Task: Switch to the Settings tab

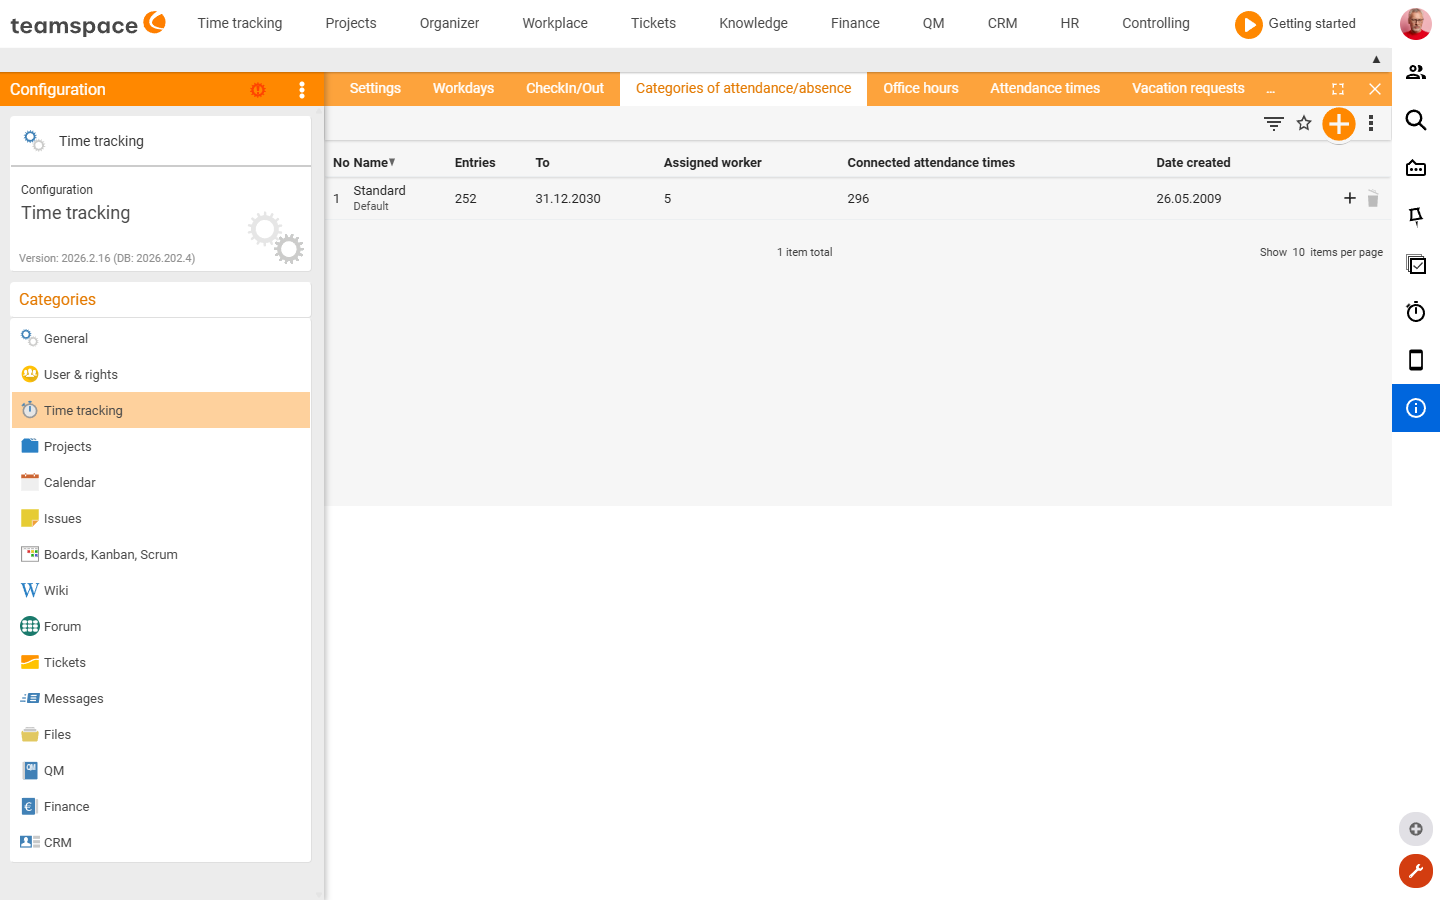Action: pos(375,88)
